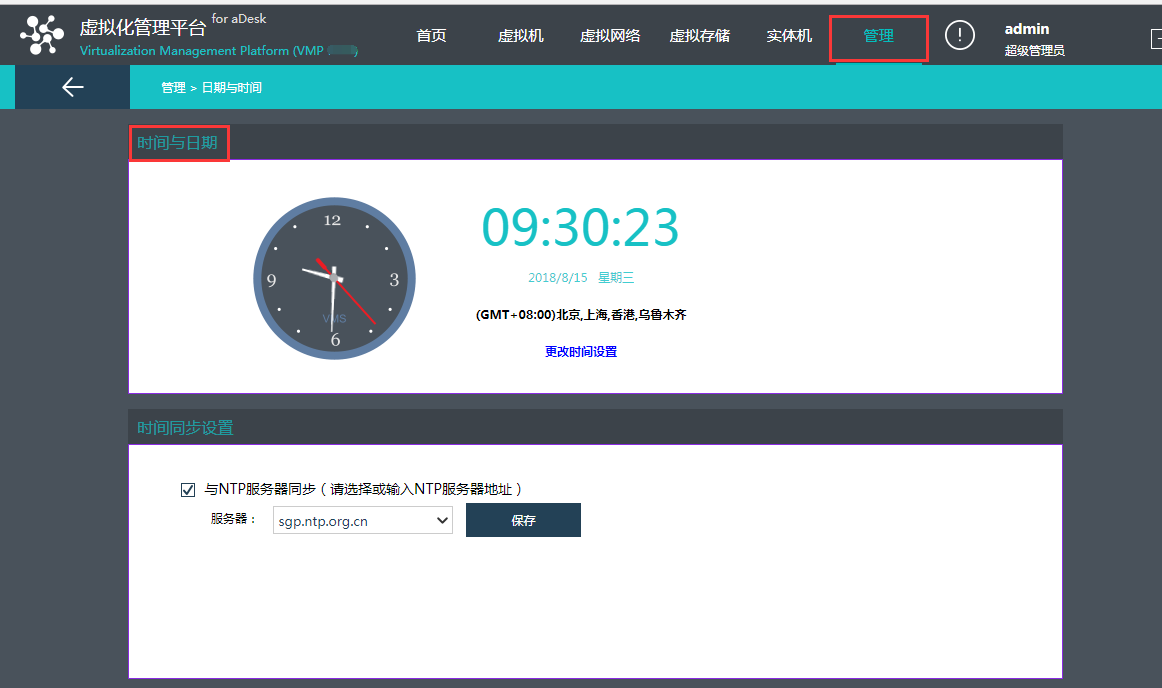Screen dimensions: 1162x688
Task: Click the back arrow to return
Action: 71,87
